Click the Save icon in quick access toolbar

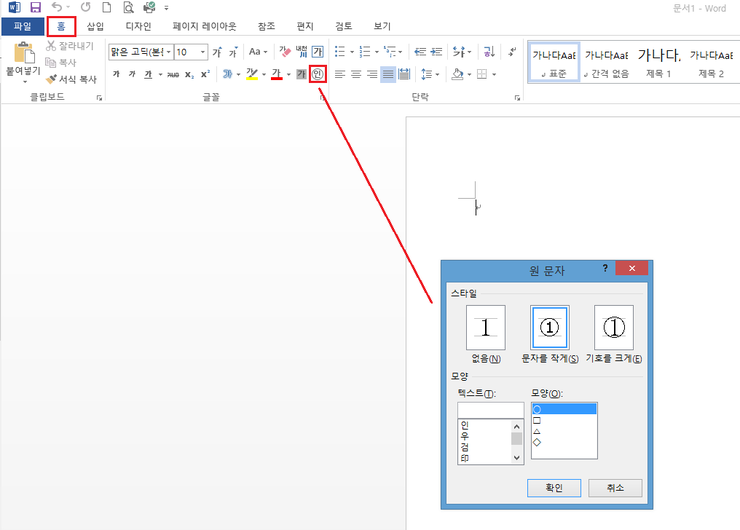35,8
